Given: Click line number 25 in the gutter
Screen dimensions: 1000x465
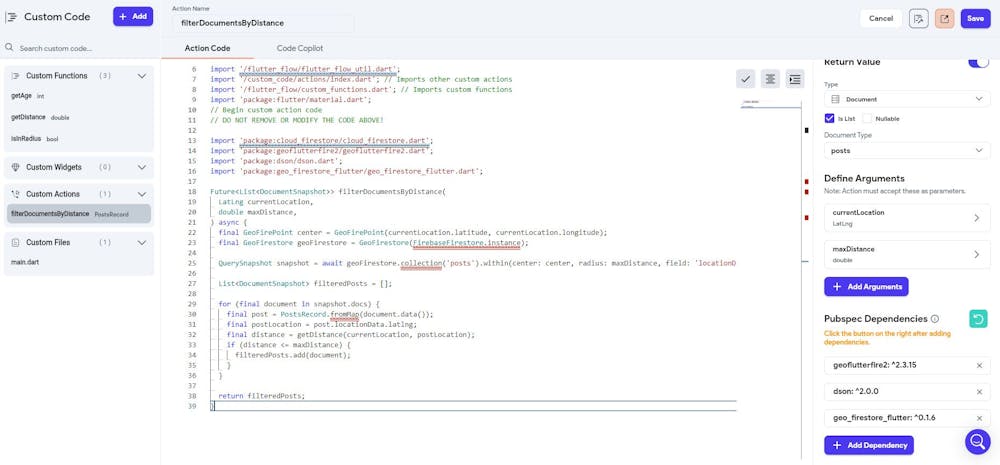Looking at the screenshot, I should click(x=193, y=263).
